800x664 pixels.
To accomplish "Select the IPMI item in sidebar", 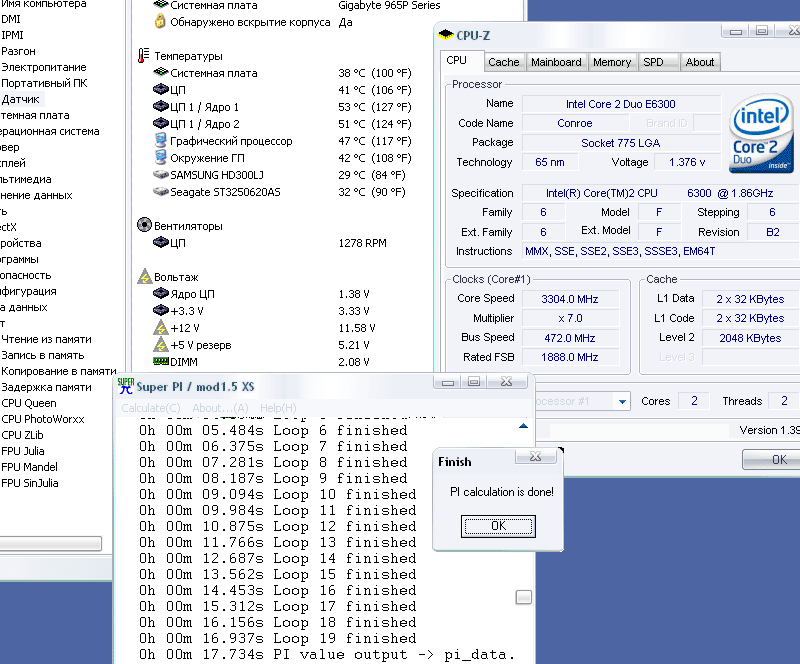I will click(x=12, y=35).
